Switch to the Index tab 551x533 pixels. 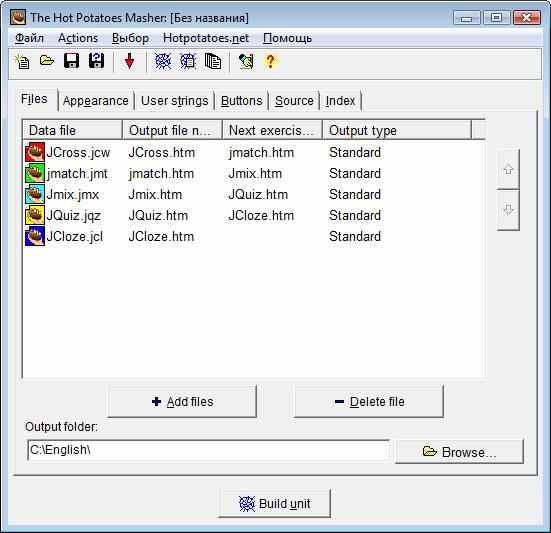(x=340, y=101)
